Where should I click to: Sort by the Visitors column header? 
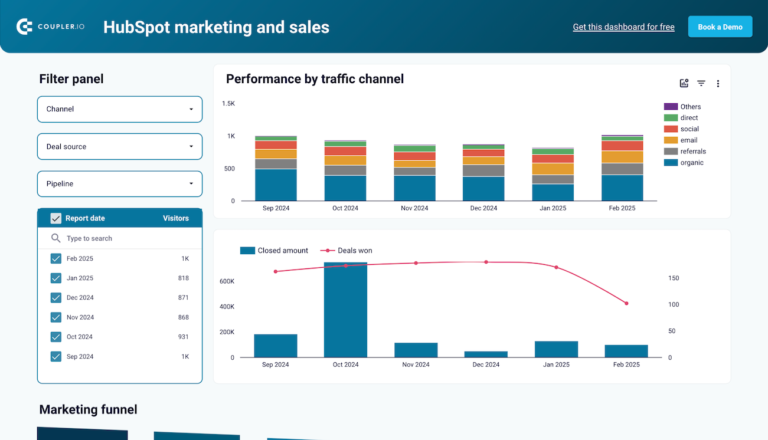point(176,218)
